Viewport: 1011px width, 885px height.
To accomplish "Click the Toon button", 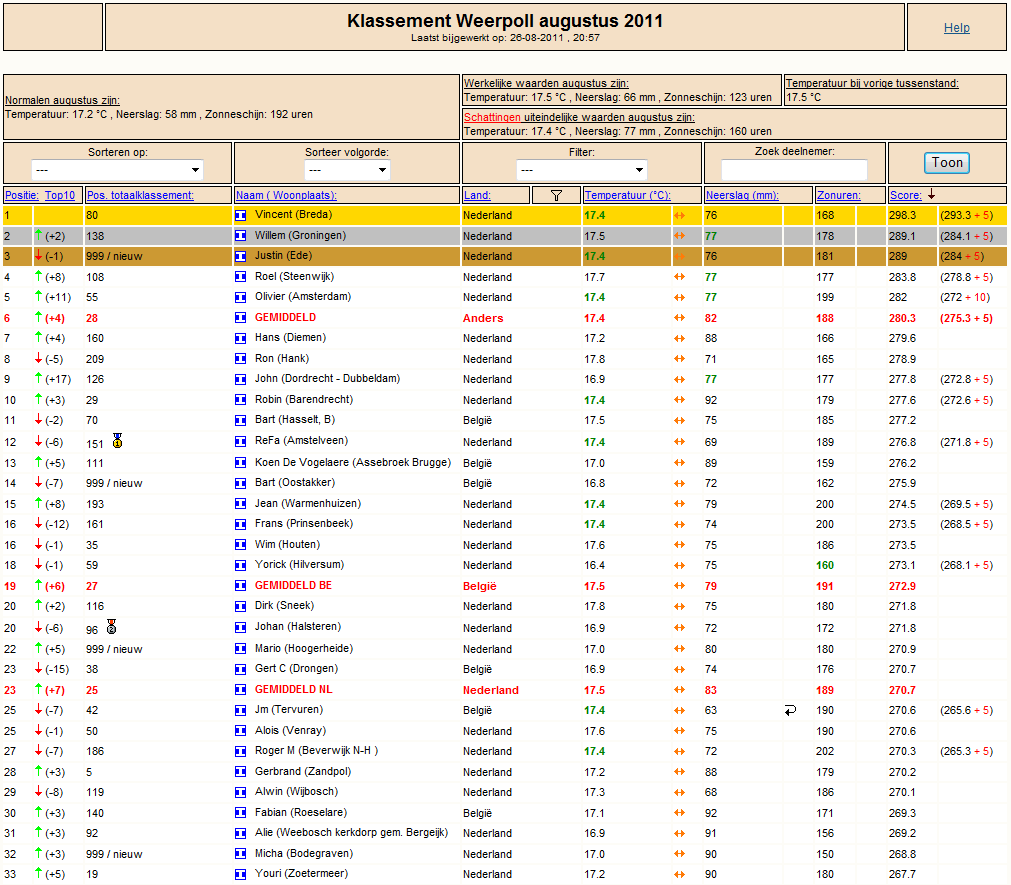I will (947, 163).
